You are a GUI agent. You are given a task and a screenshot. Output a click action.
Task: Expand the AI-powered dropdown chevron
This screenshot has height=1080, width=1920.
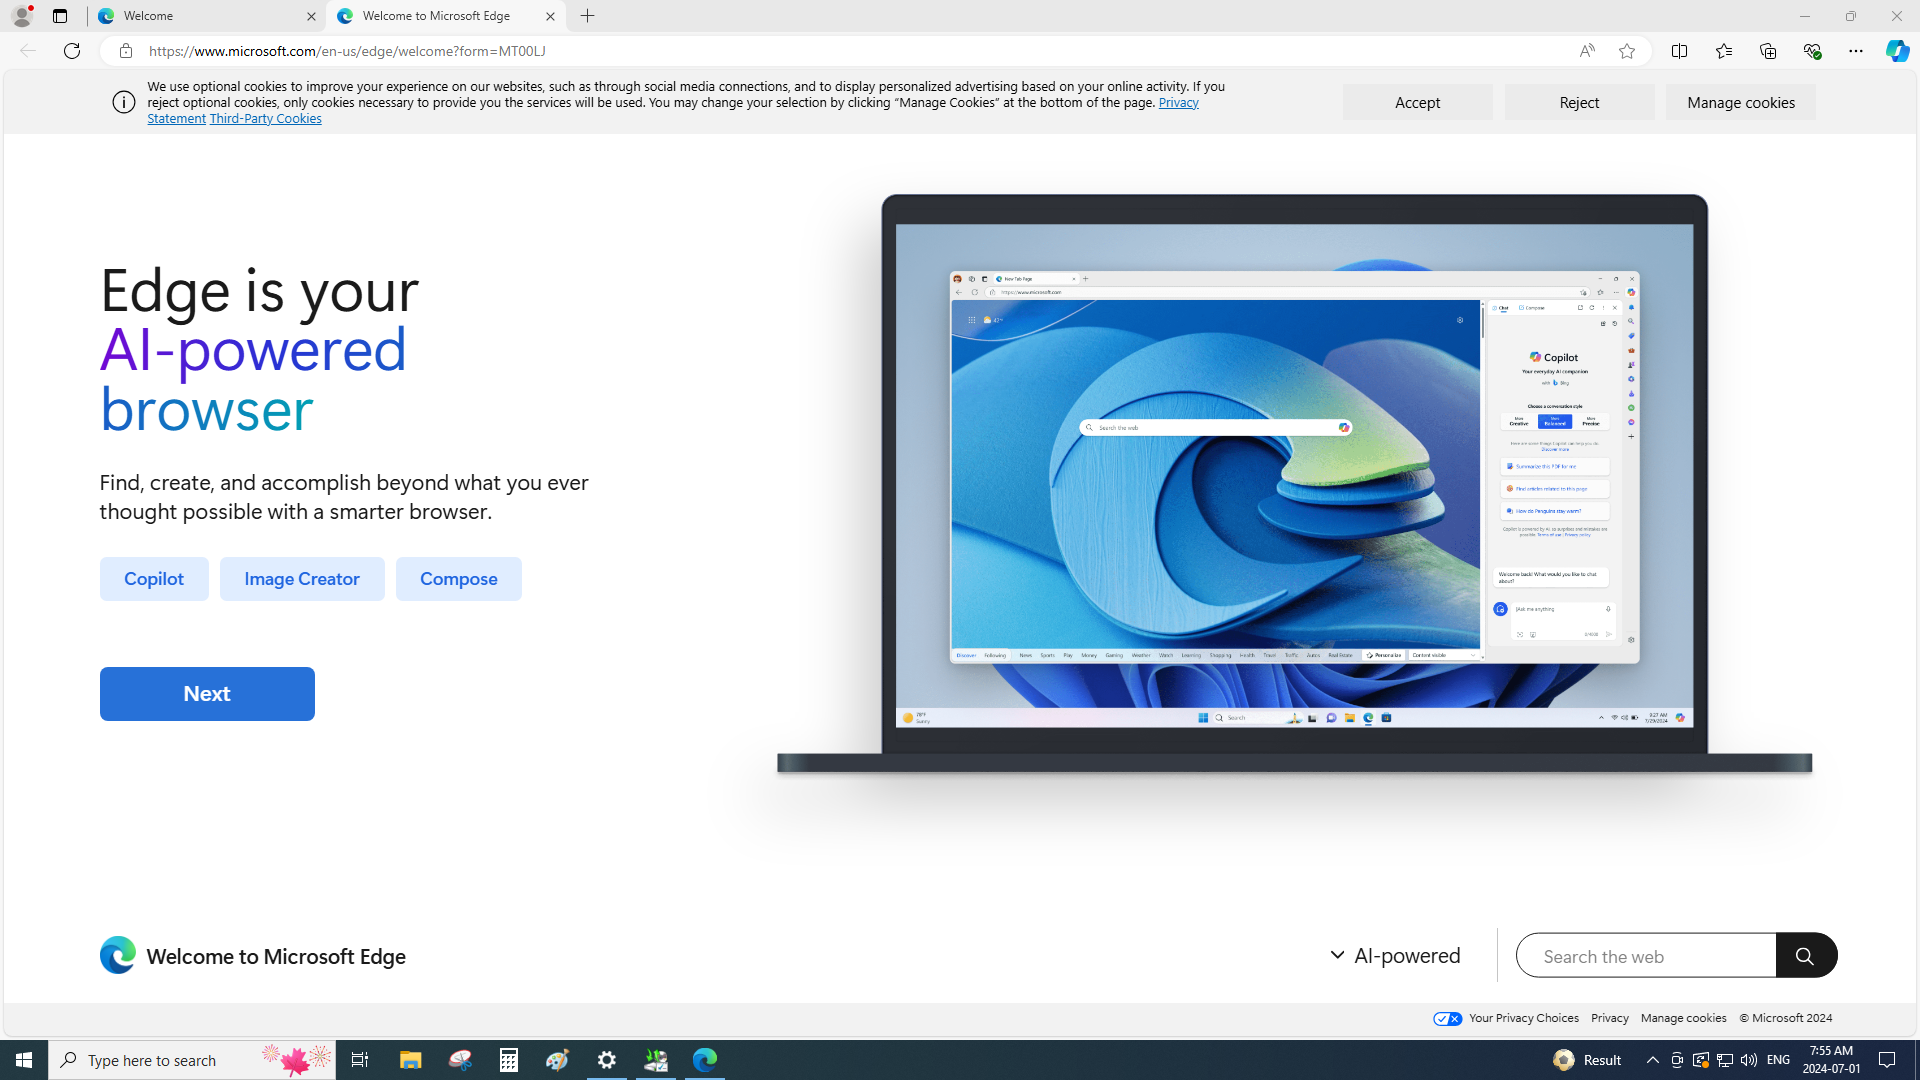tap(1337, 955)
